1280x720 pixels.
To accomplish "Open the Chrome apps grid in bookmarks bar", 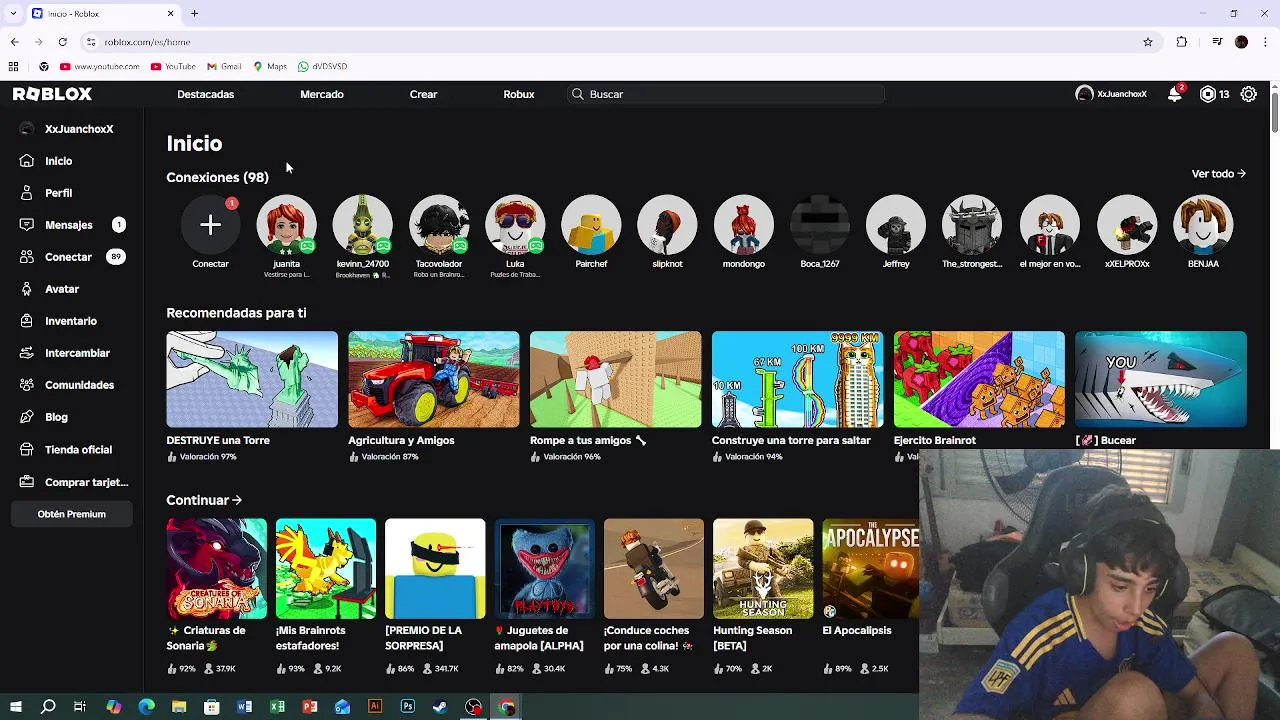I will tap(13, 67).
